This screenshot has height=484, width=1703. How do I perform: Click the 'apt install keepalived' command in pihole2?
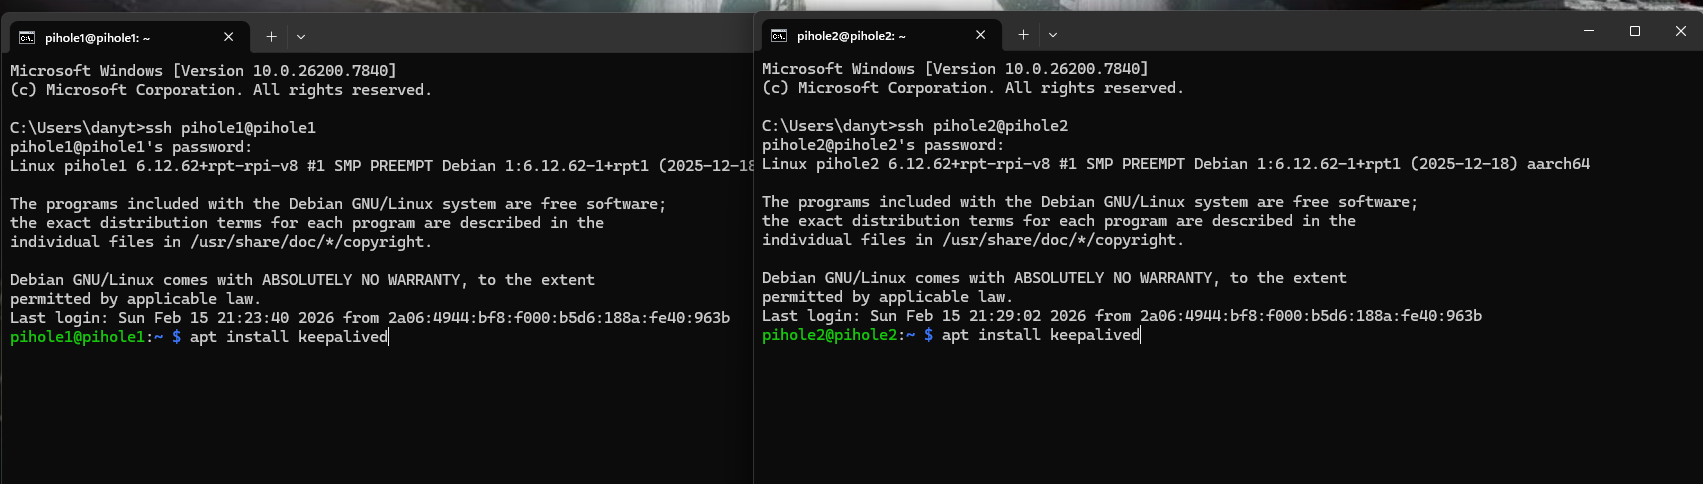pos(1041,335)
